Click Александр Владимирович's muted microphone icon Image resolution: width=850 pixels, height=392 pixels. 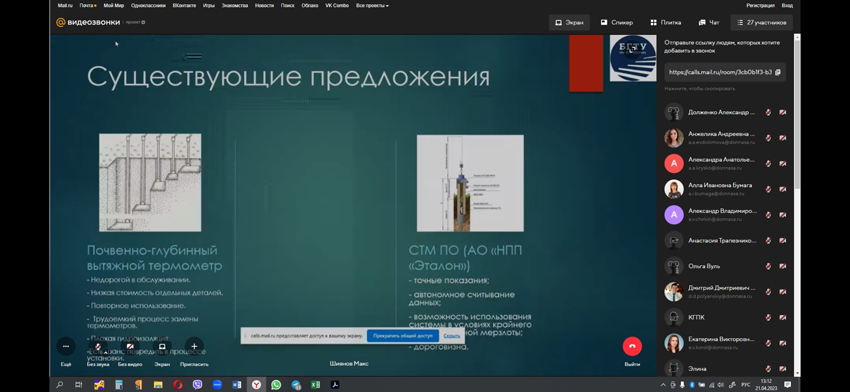[768, 215]
